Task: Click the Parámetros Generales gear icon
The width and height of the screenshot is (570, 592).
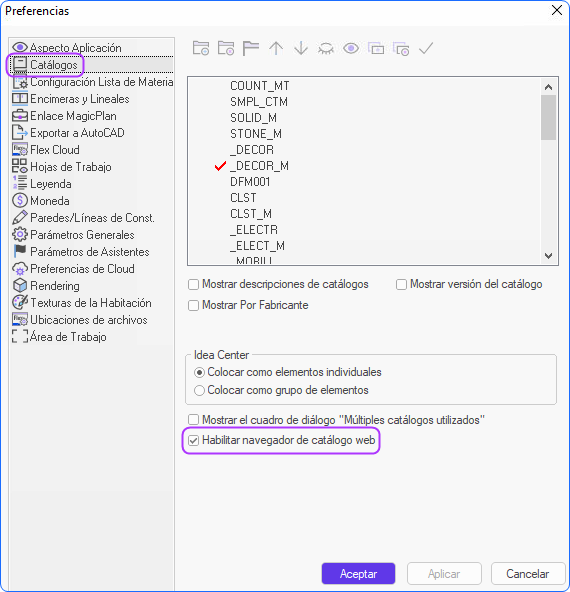Action: [20, 234]
